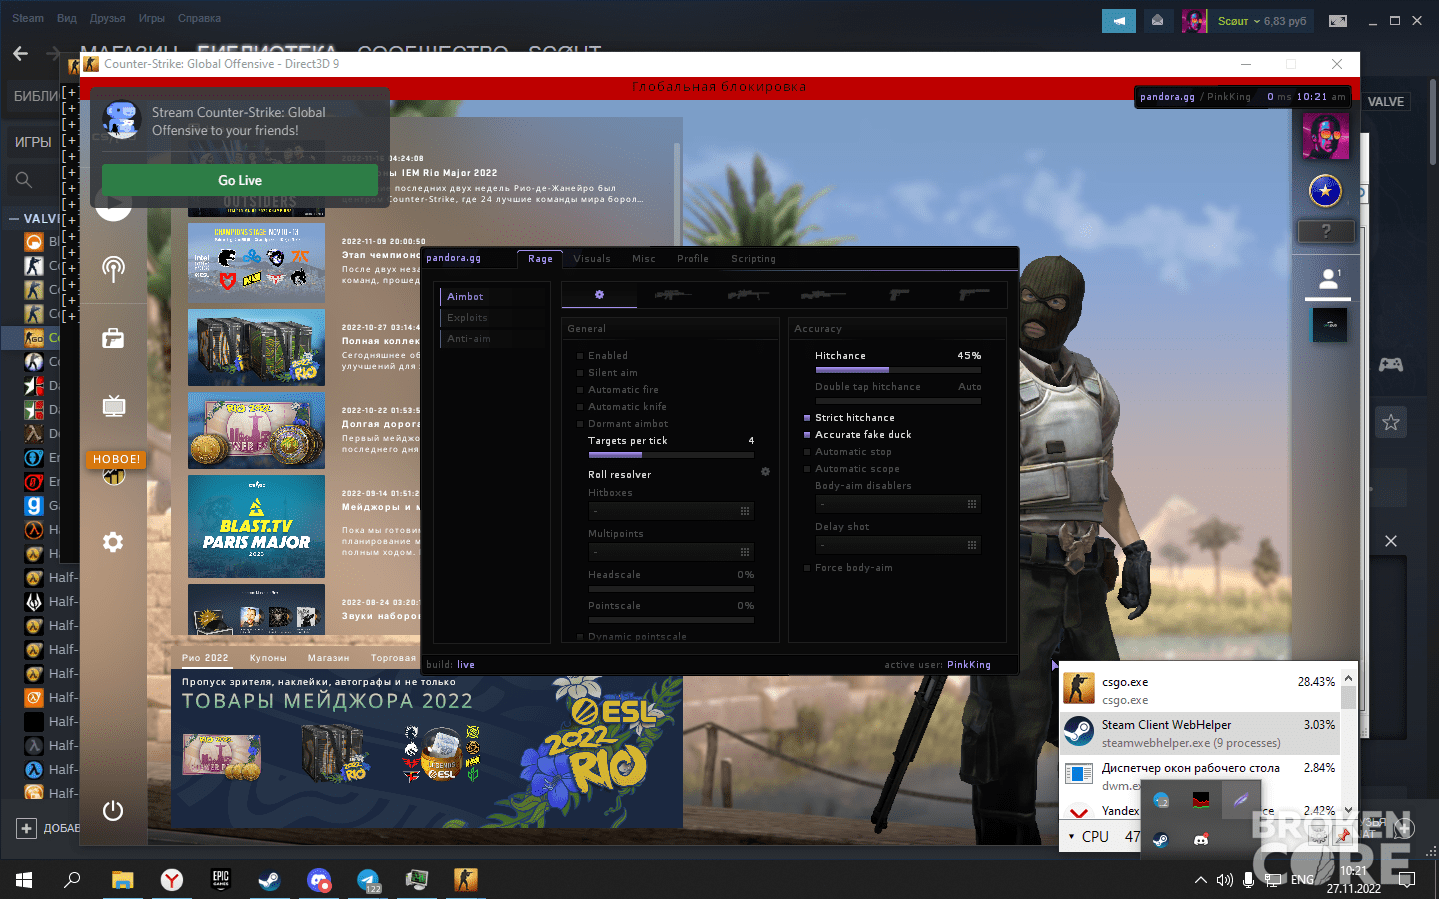The image size is (1439, 899).
Task: Select csgo.exe row in process list
Action: coord(1199,690)
